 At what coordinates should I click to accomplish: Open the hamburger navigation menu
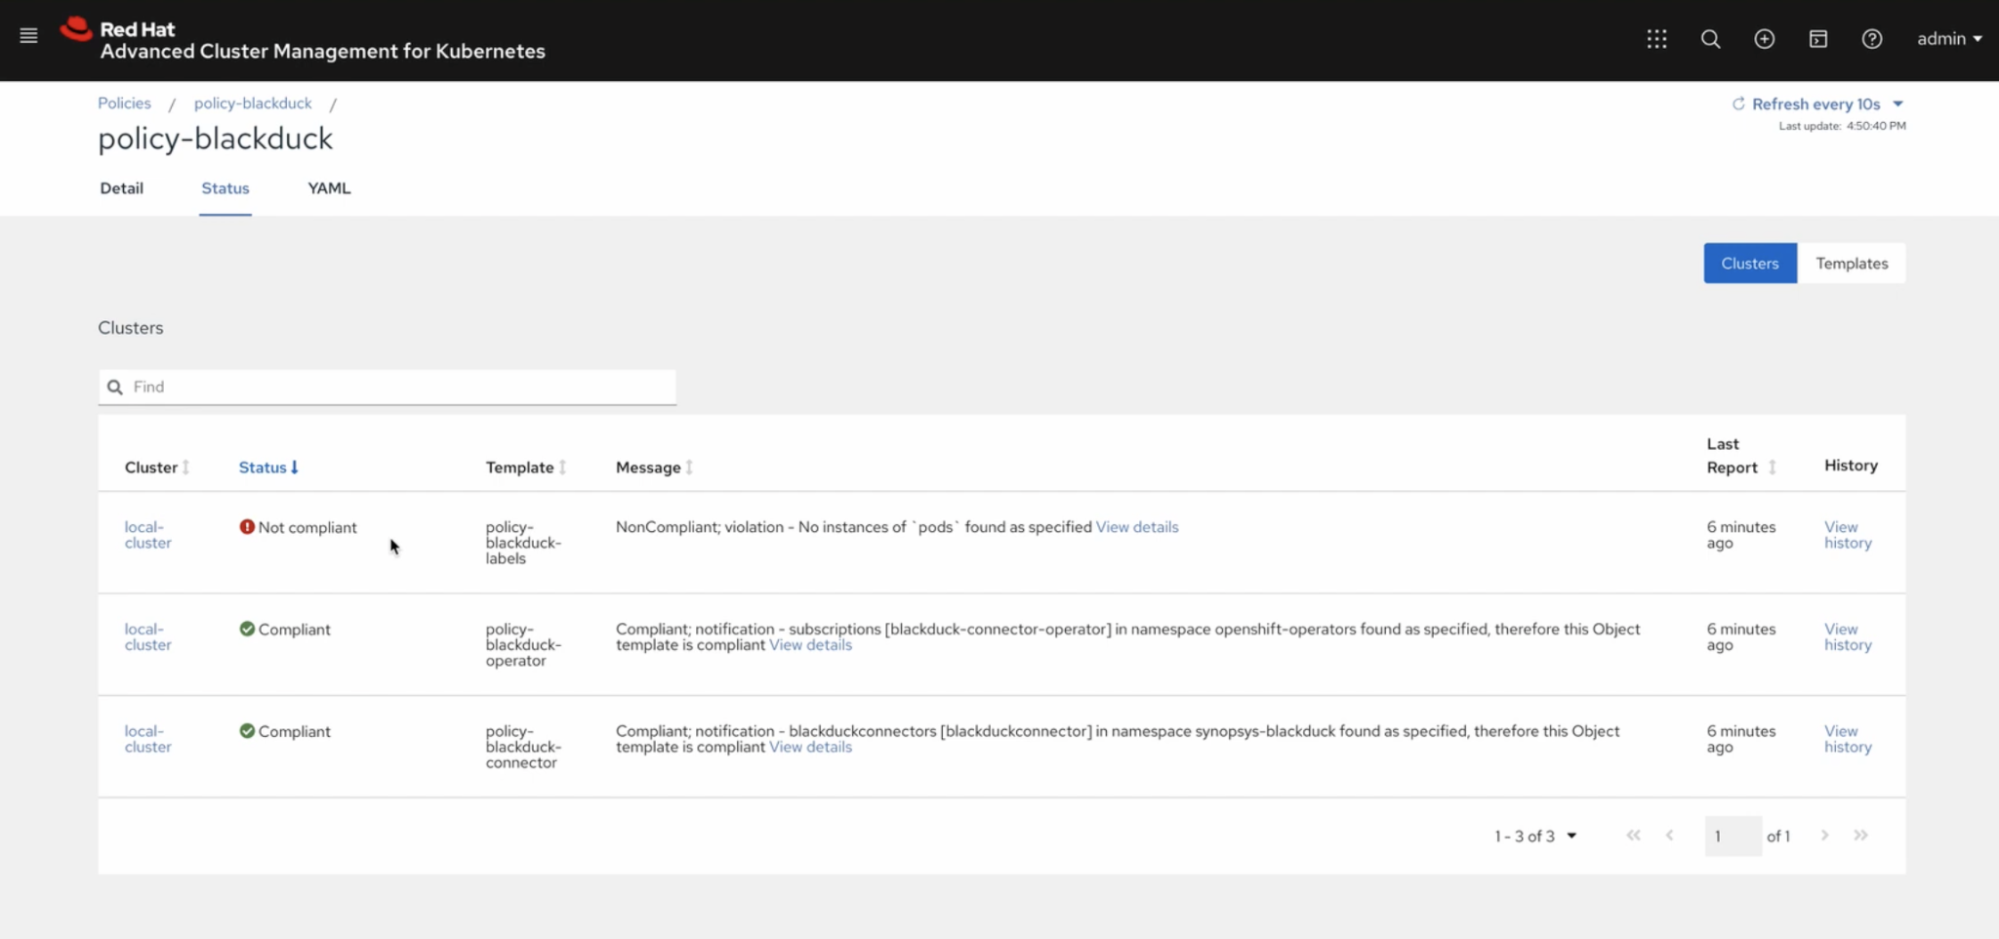point(28,37)
